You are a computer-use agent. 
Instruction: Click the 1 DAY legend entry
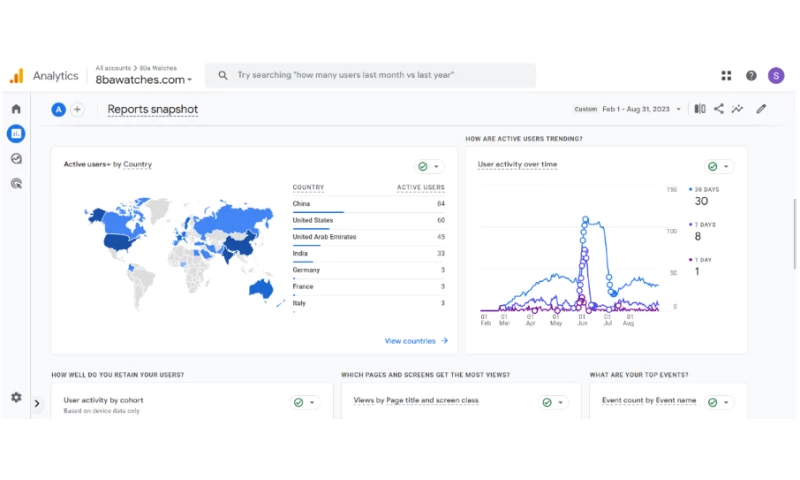[x=700, y=266]
